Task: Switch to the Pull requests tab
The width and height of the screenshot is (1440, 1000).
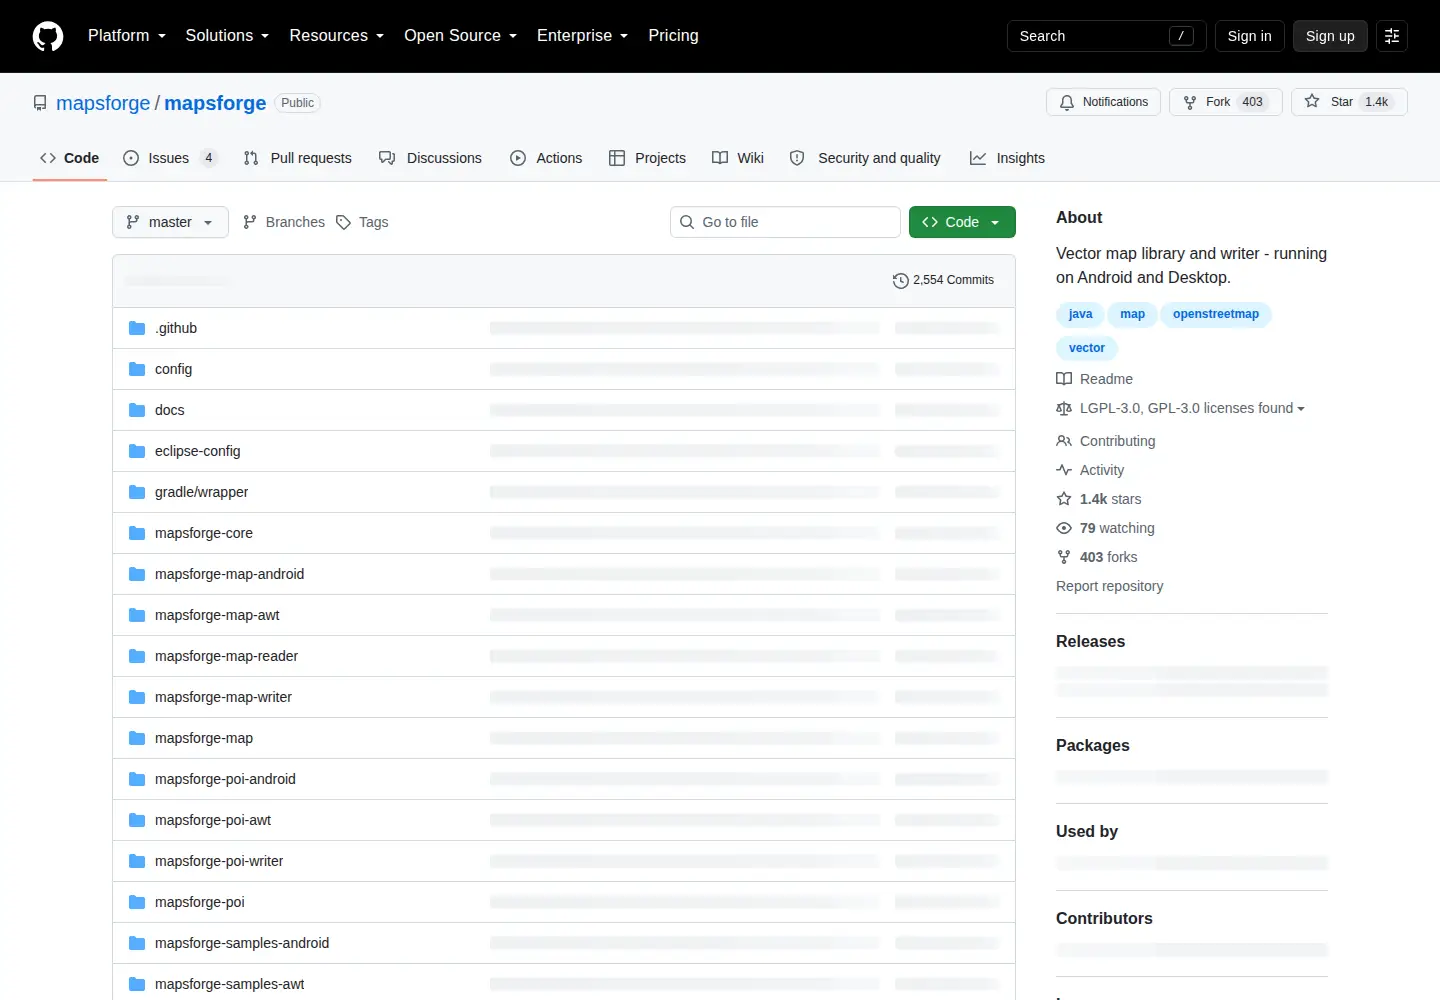Action: point(298,158)
